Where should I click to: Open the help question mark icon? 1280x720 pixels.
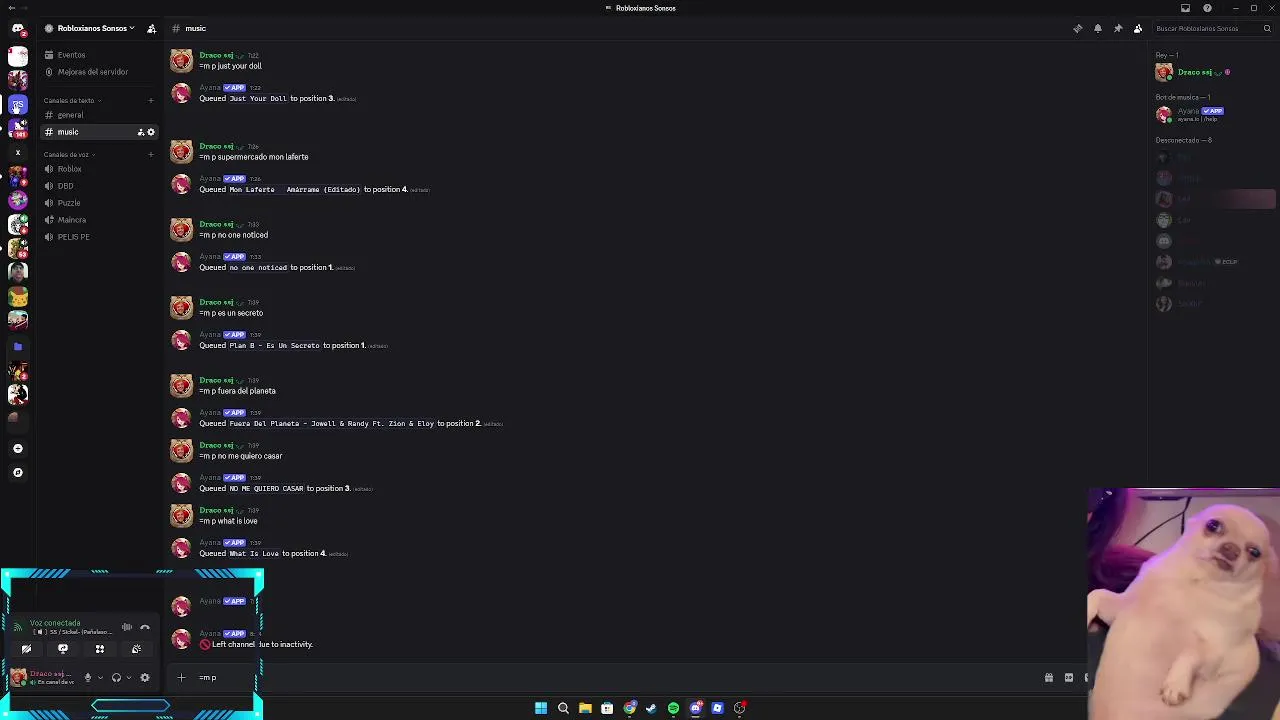1207,8
